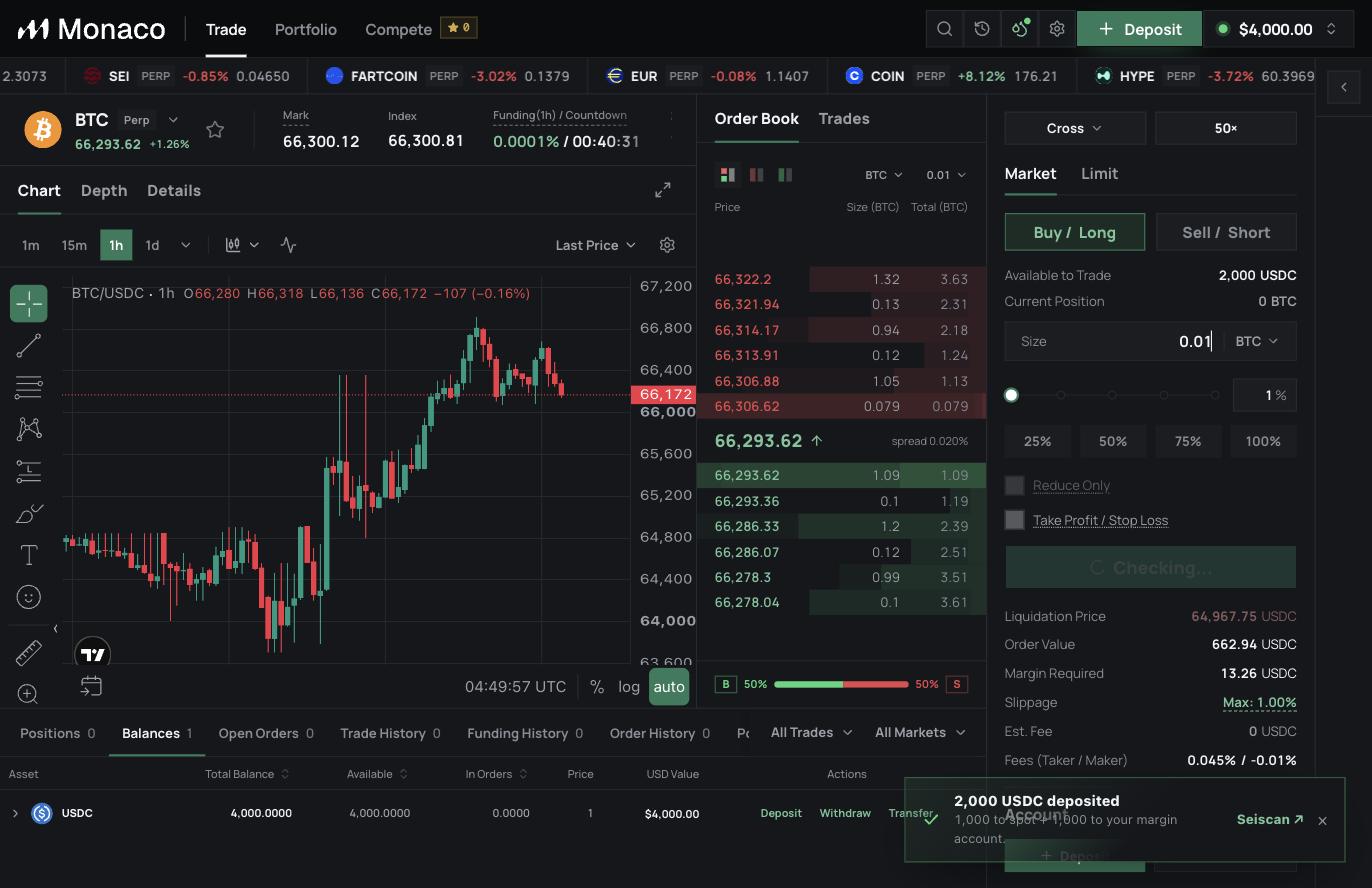Select the ruler measure tool

click(x=29, y=653)
